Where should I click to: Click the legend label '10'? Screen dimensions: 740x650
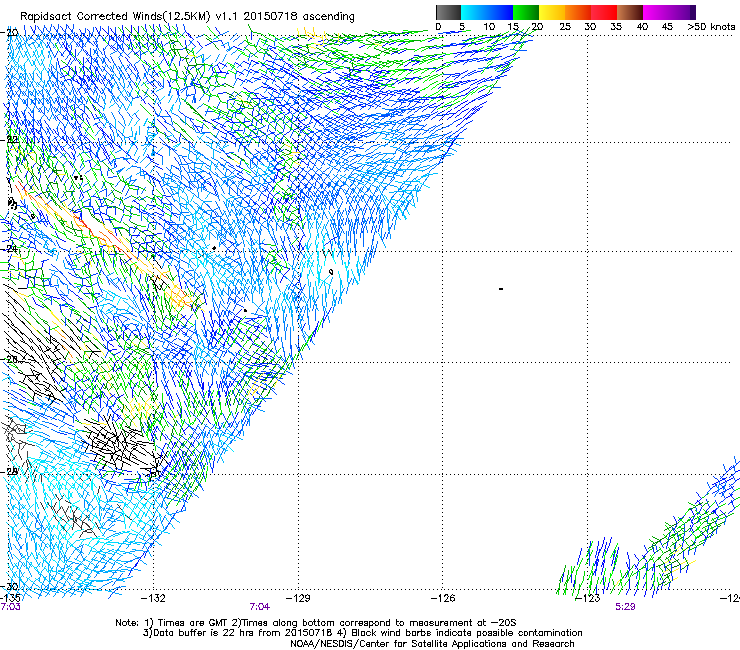coord(489,27)
